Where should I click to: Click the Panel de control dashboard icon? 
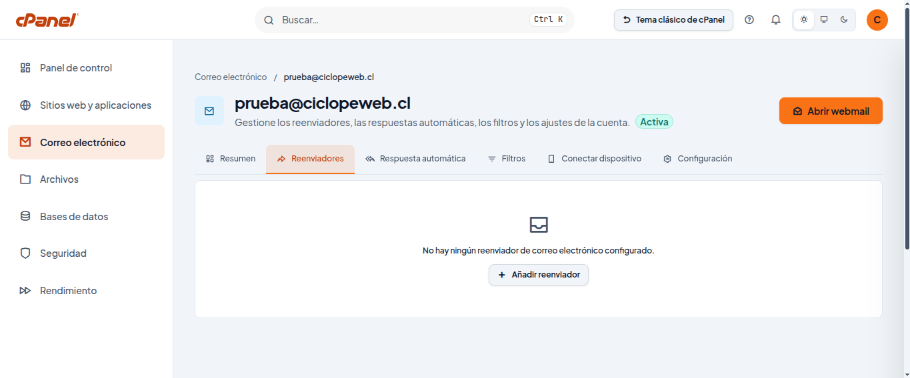(x=25, y=68)
